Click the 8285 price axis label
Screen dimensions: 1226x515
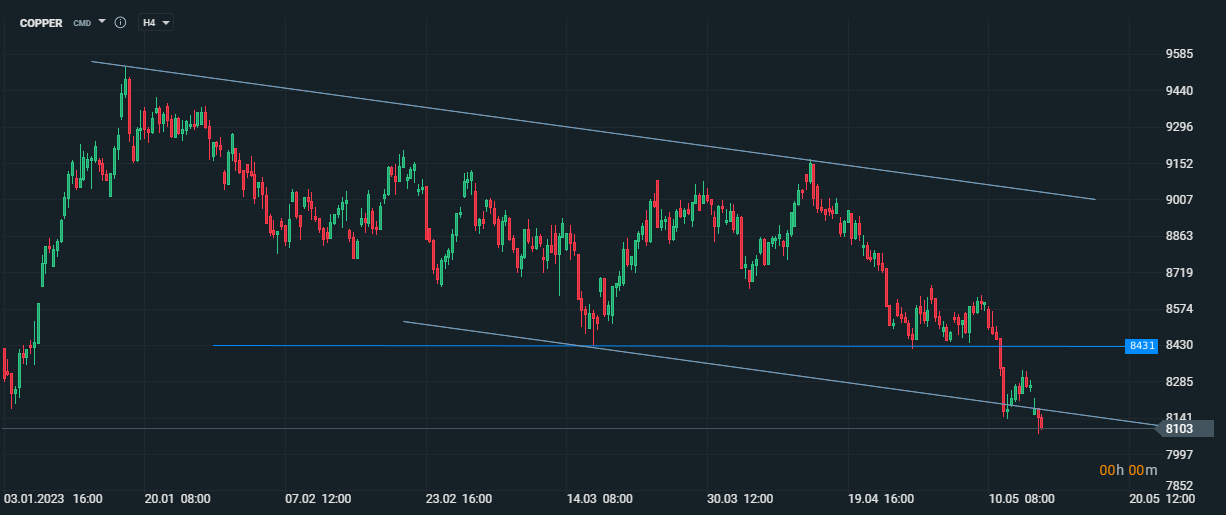pos(1181,381)
